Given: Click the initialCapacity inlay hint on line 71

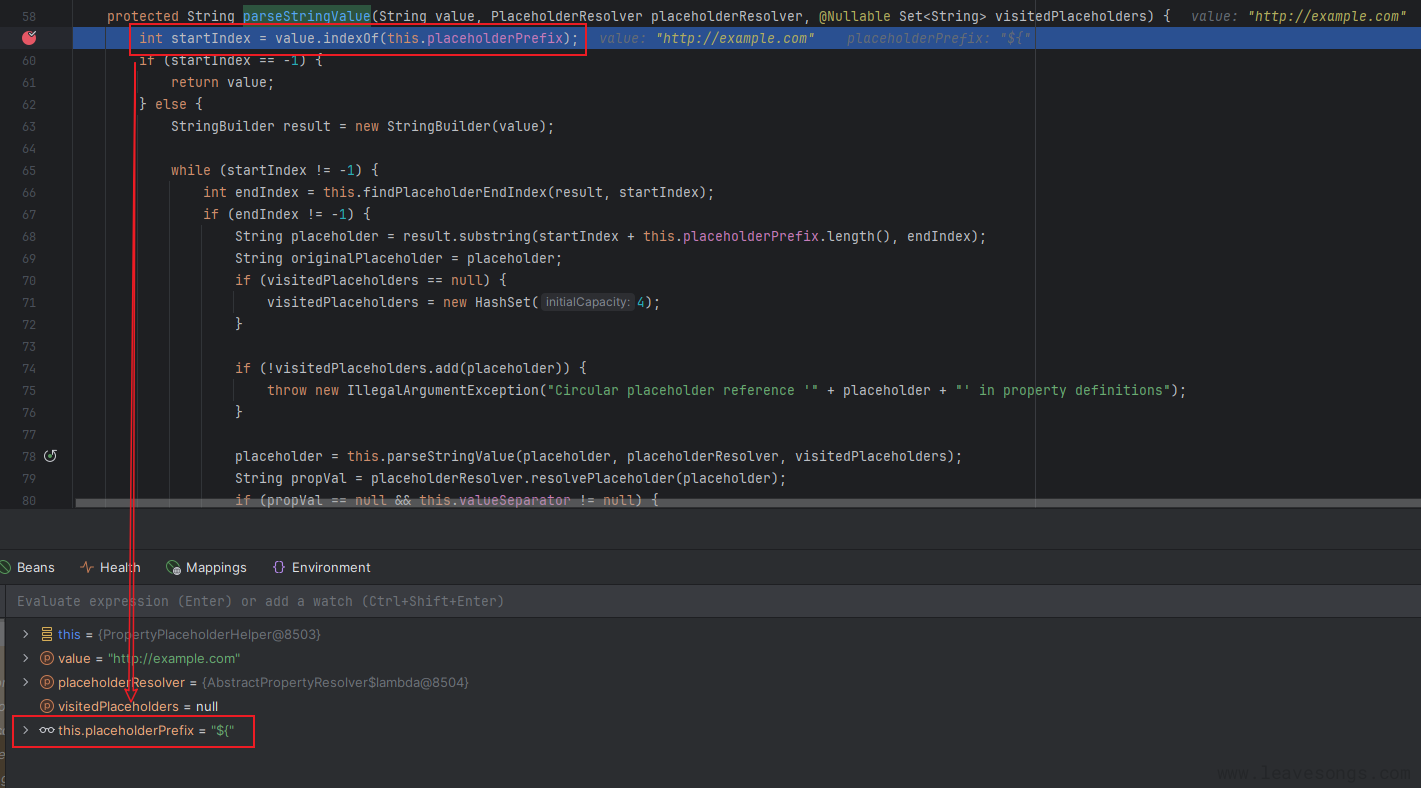Looking at the screenshot, I should [588, 302].
